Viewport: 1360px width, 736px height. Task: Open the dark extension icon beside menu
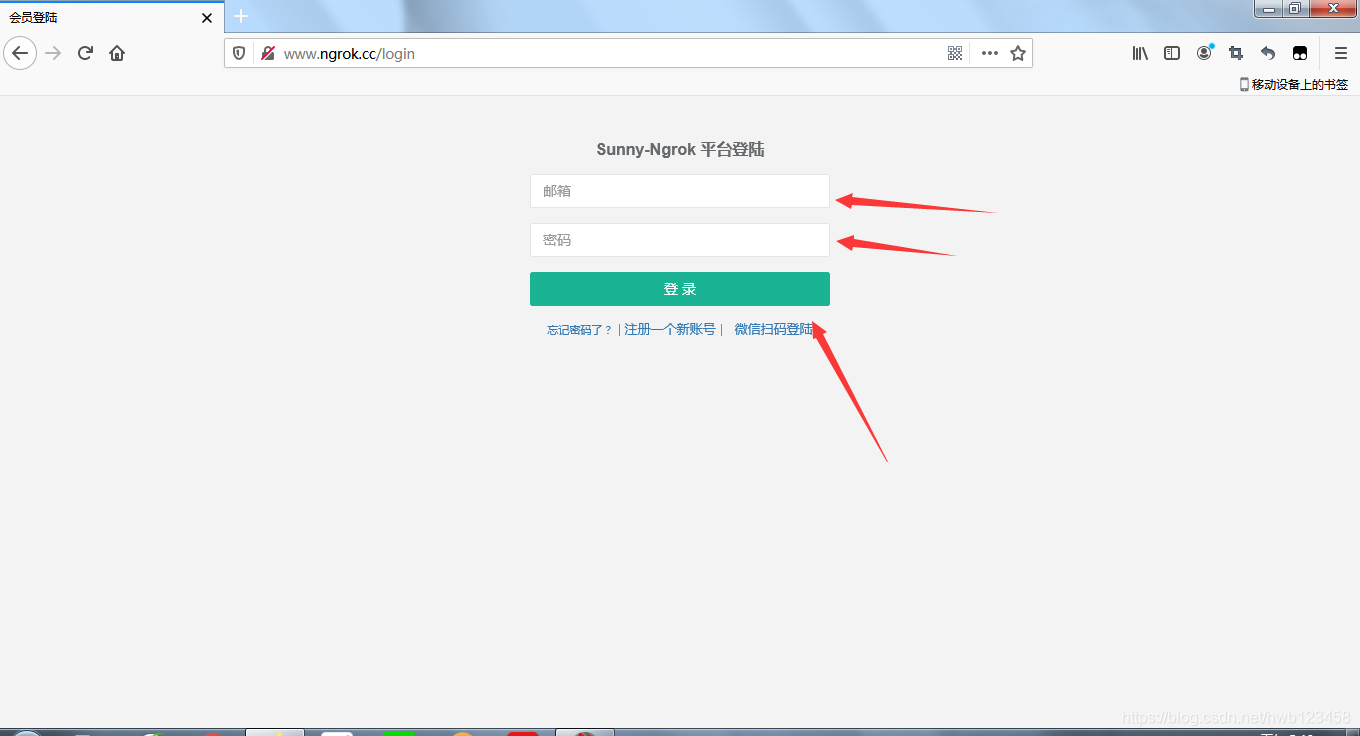pyautogui.click(x=1300, y=53)
